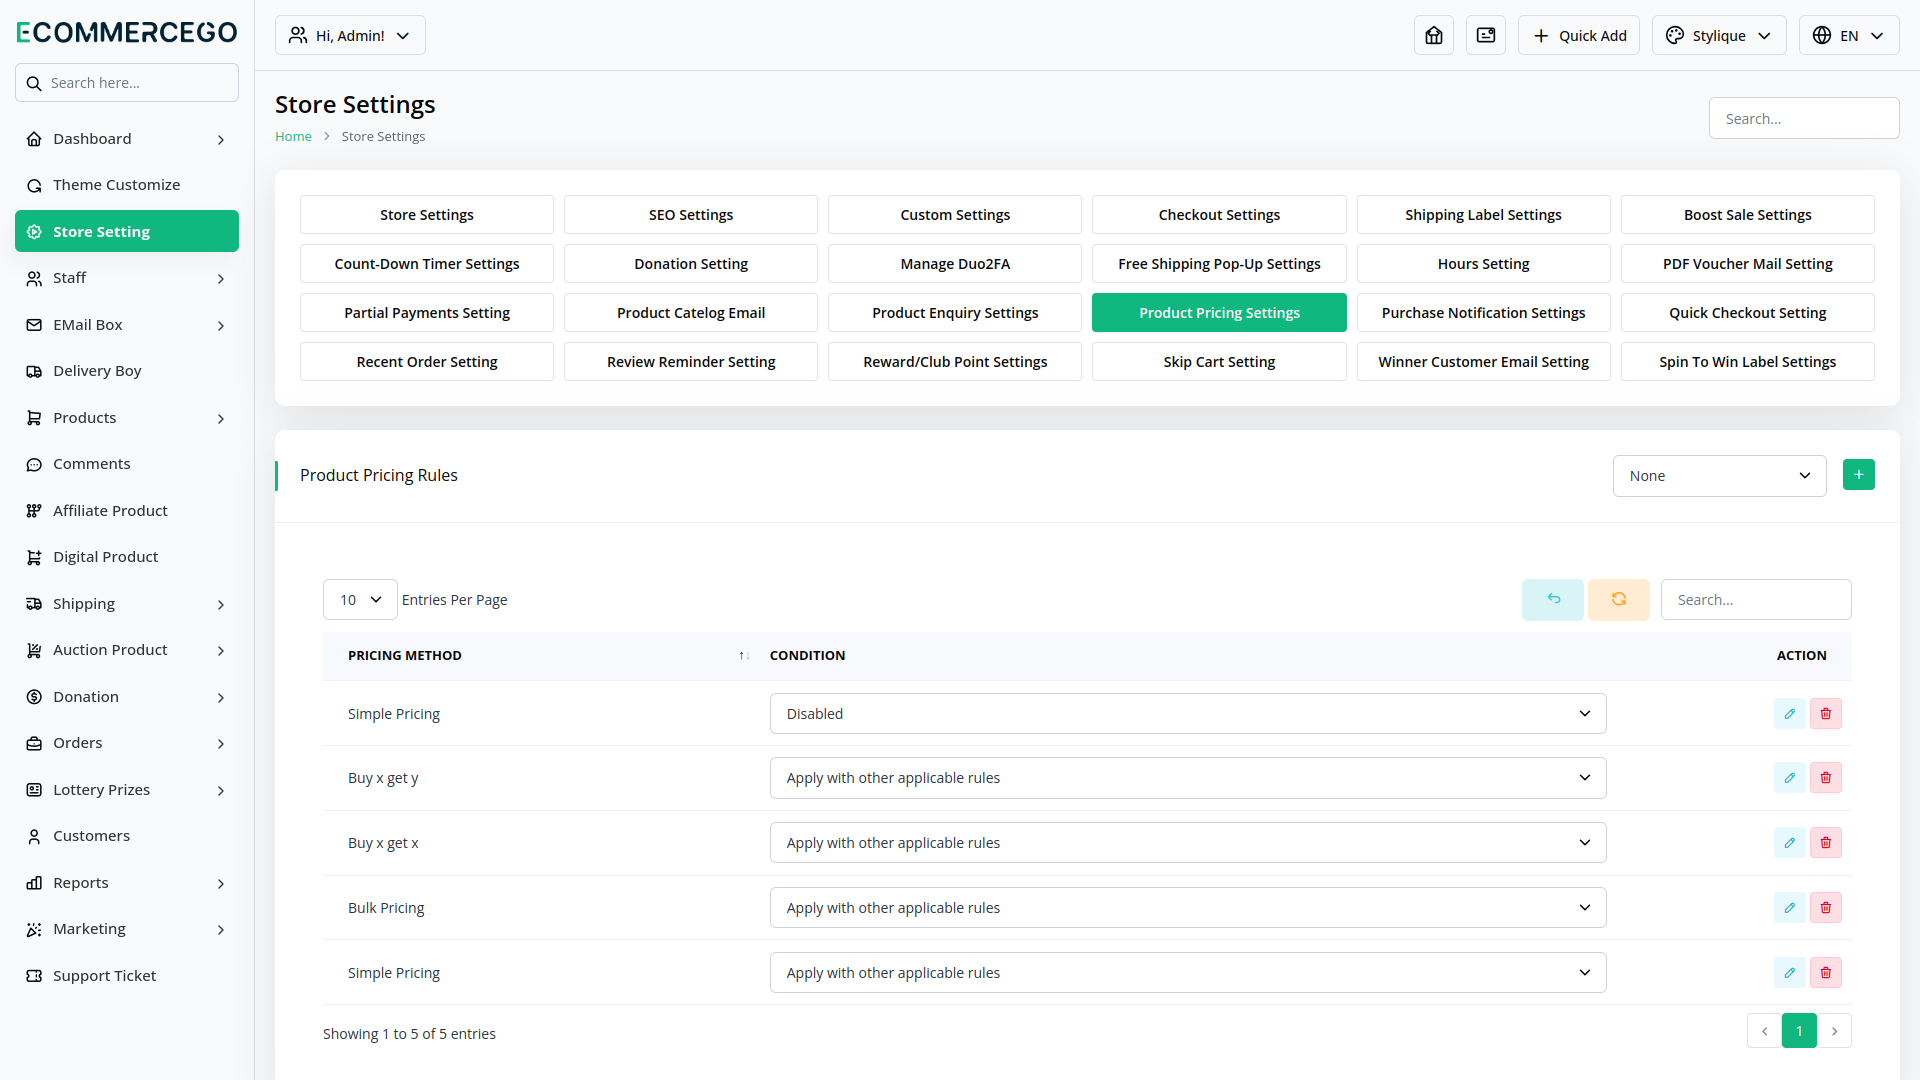Open Theme Customize in the sidebar
The height and width of the screenshot is (1080, 1920).
[x=127, y=185]
